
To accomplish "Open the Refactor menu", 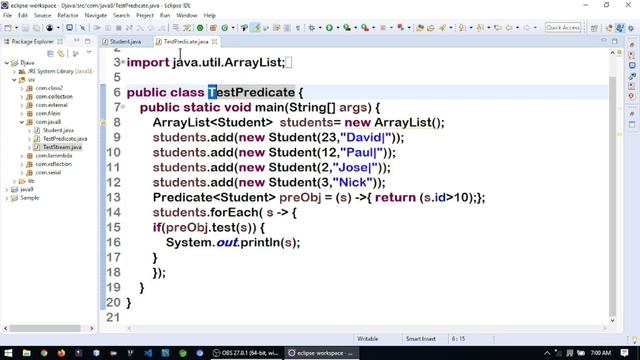I will [68, 15].
